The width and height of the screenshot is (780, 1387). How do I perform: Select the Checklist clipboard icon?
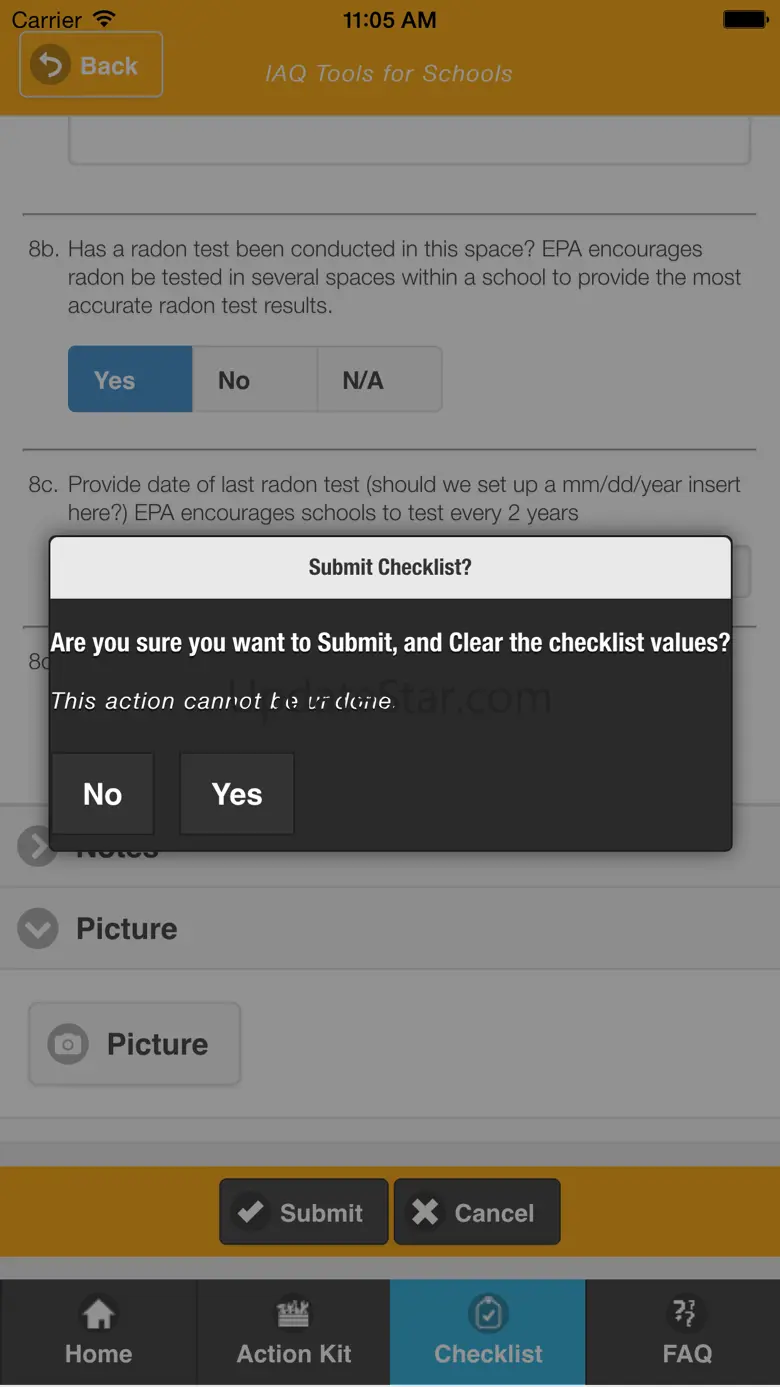[488, 1313]
